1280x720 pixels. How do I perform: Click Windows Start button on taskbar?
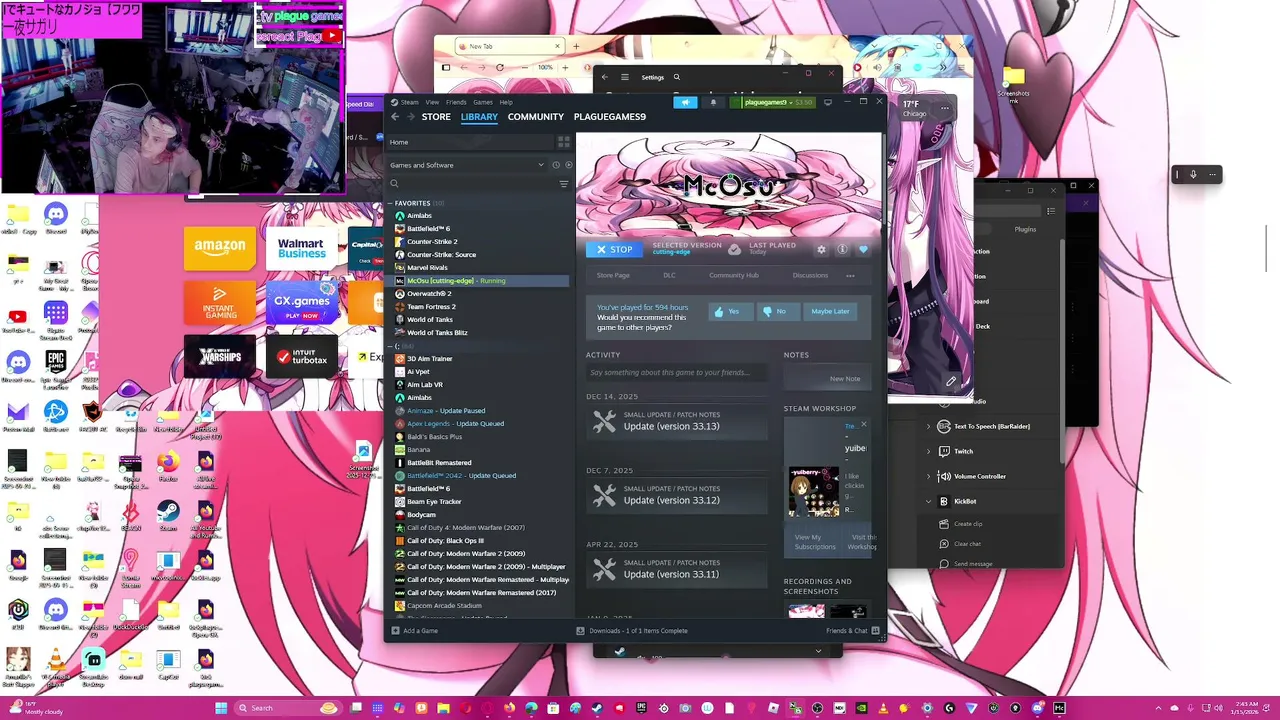click(x=221, y=708)
